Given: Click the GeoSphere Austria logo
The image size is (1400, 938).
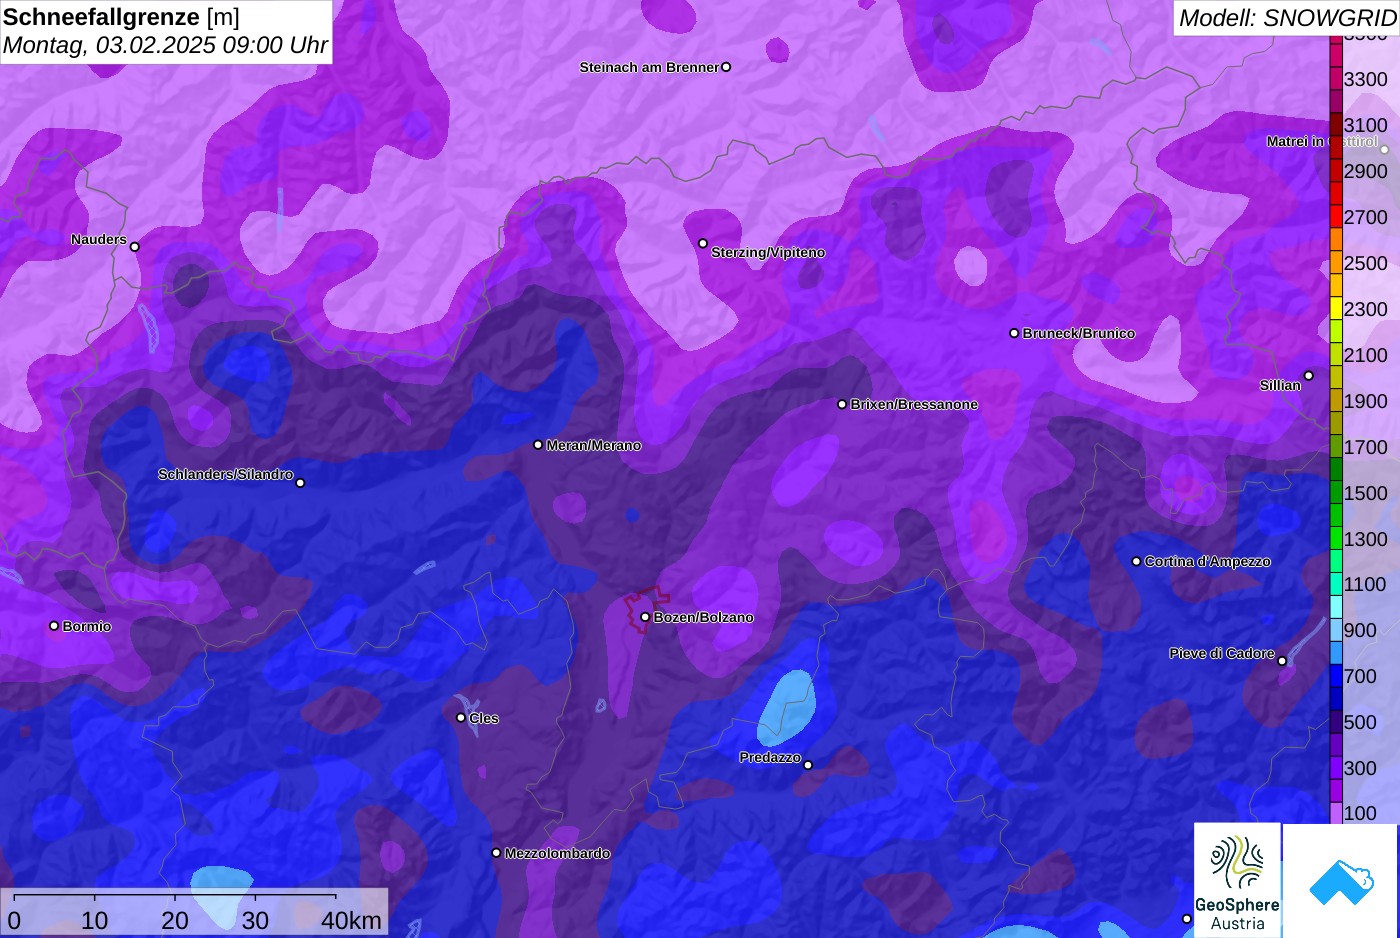Looking at the screenshot, I should [x=1237, y=880].
